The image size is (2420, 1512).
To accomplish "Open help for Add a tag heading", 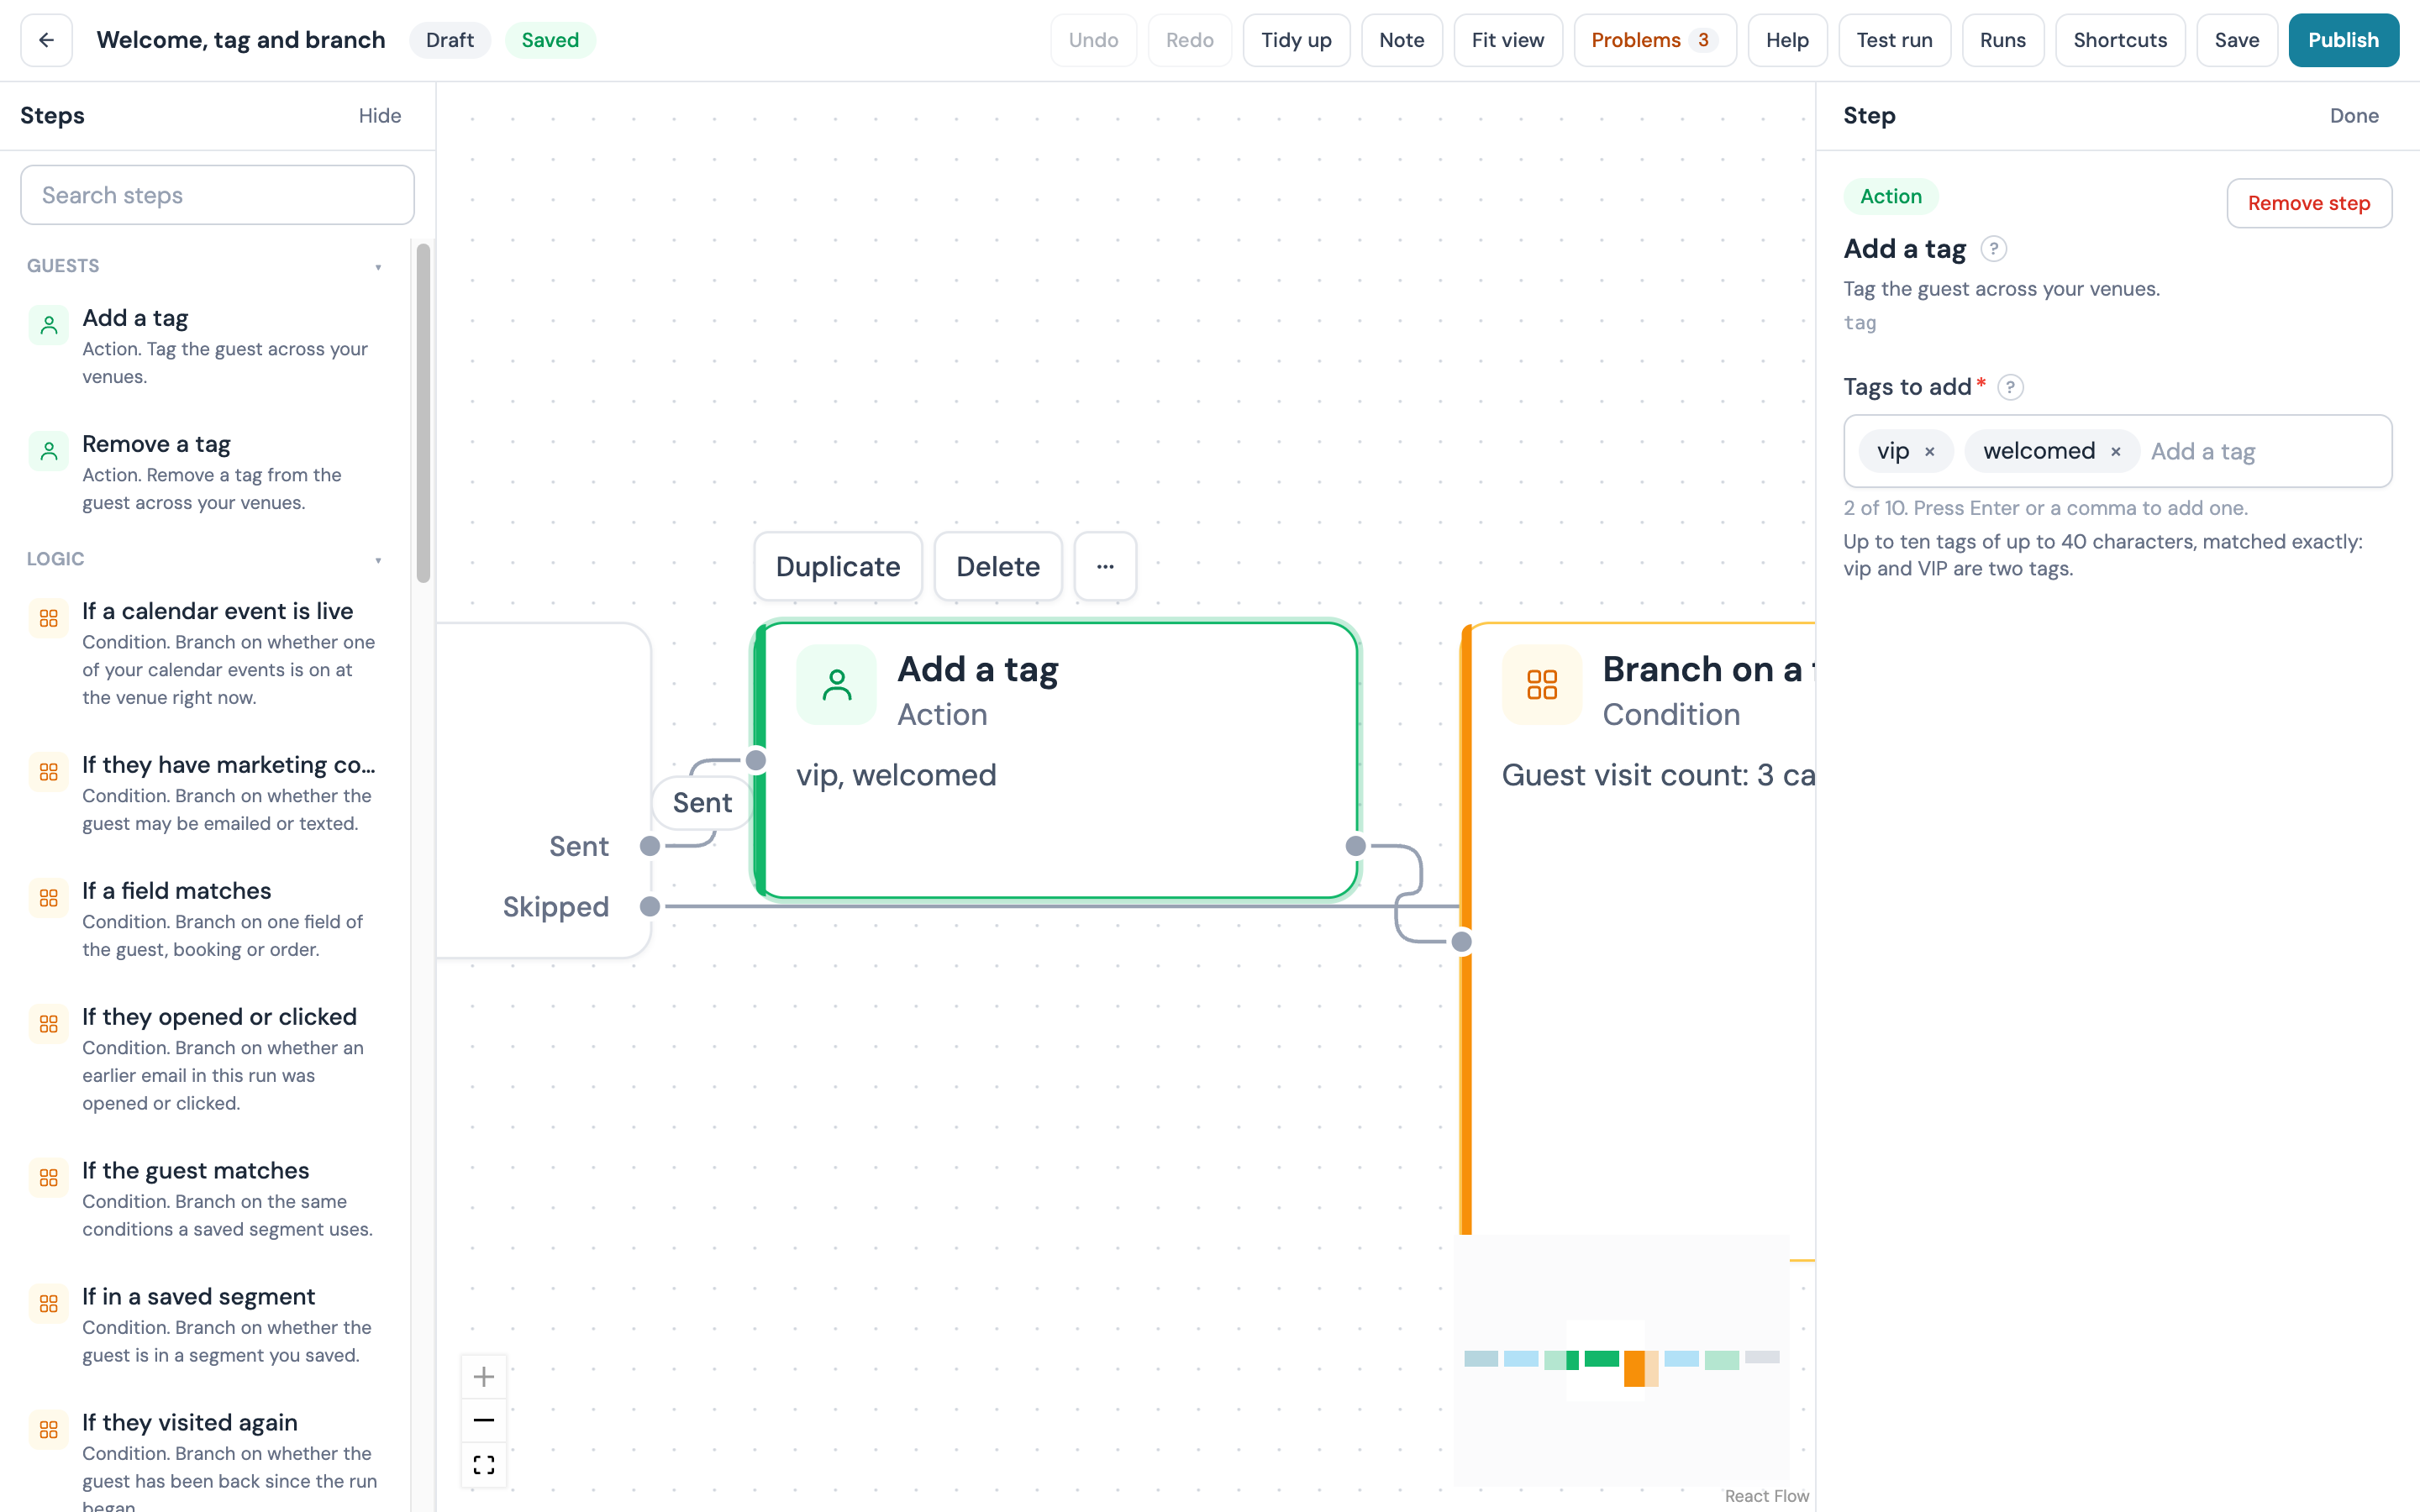I will point(1993,249).
